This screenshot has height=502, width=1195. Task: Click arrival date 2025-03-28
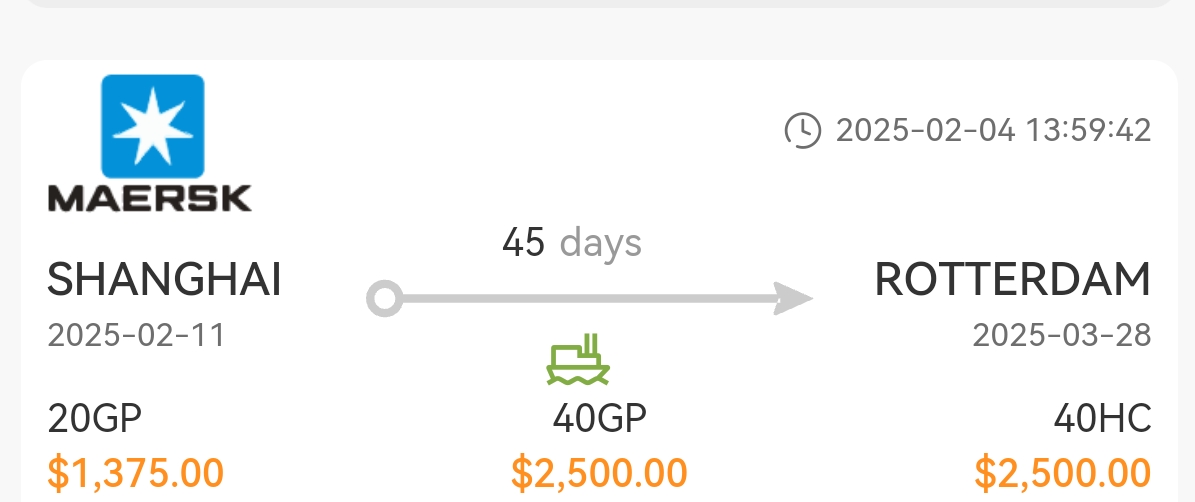1062,335
